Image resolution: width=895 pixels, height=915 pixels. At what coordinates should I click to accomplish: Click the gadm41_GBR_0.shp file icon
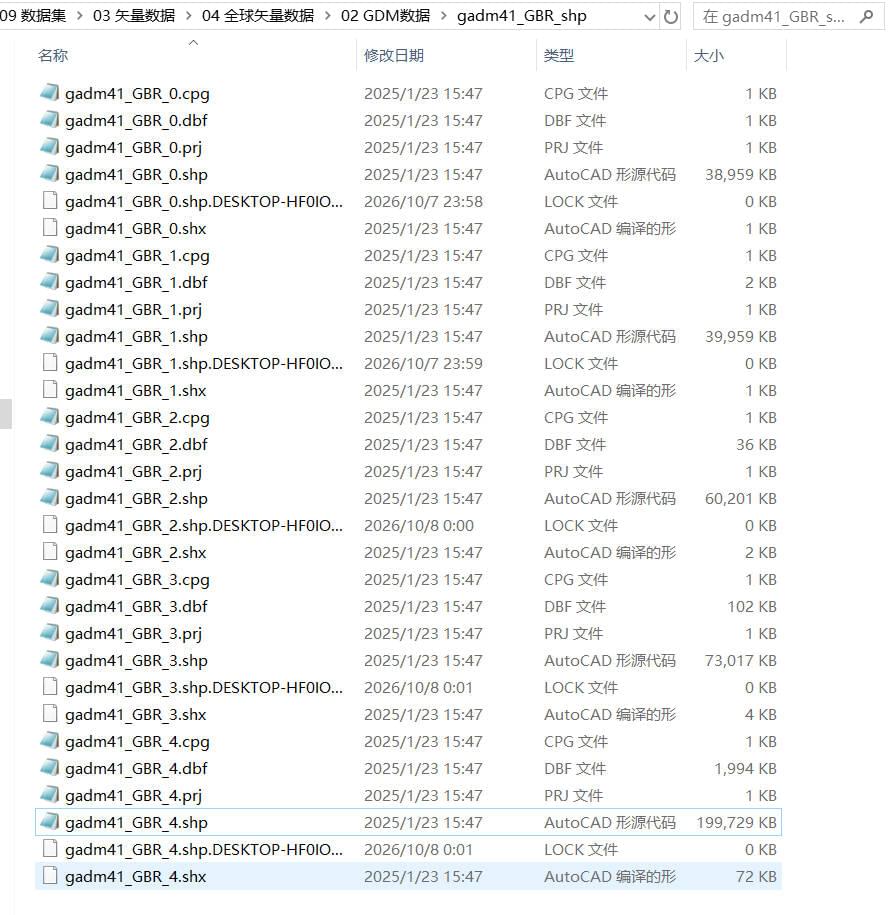(50, 174)
